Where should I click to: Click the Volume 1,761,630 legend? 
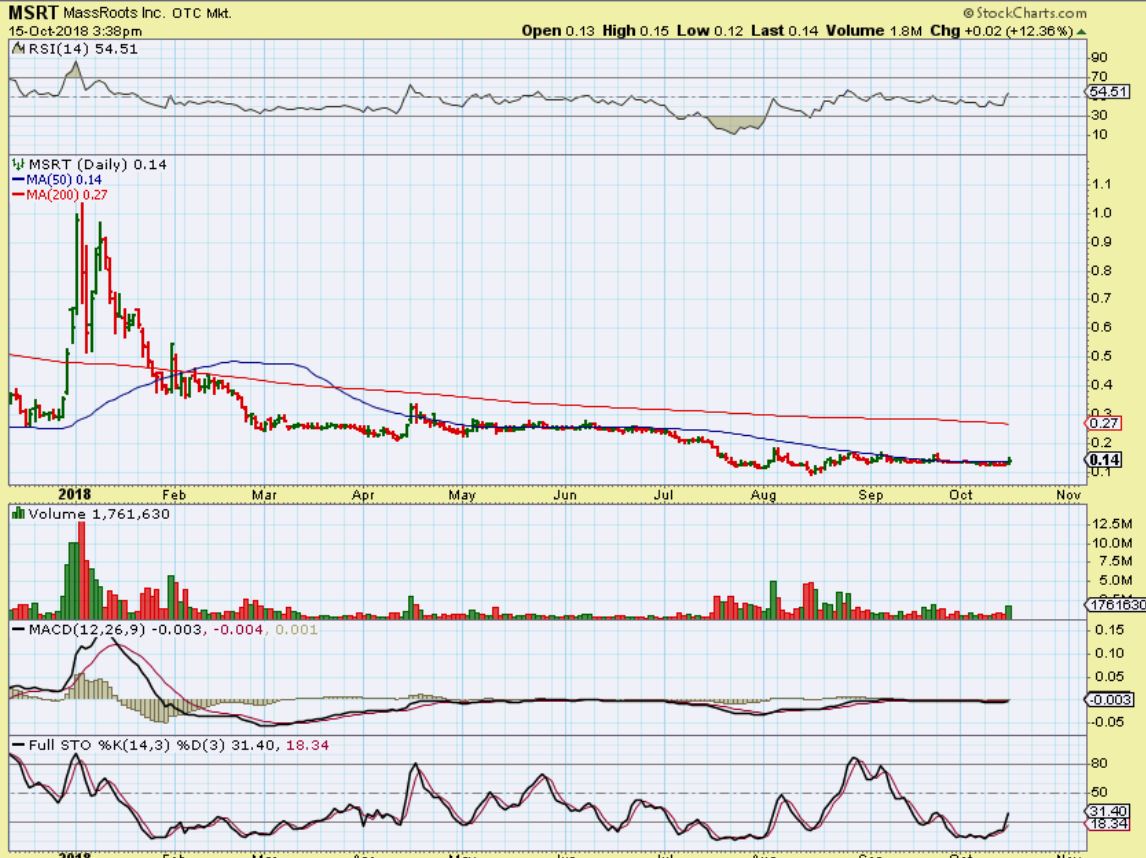coord(99,515)
